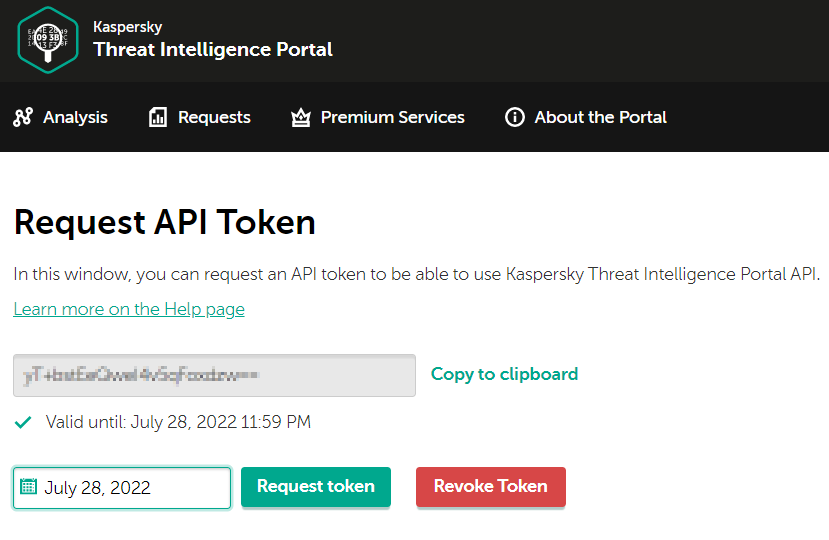Follow the Learn more on Help page link
The width and height of the screenshot is (829, 540).
[x=129, y=309]
